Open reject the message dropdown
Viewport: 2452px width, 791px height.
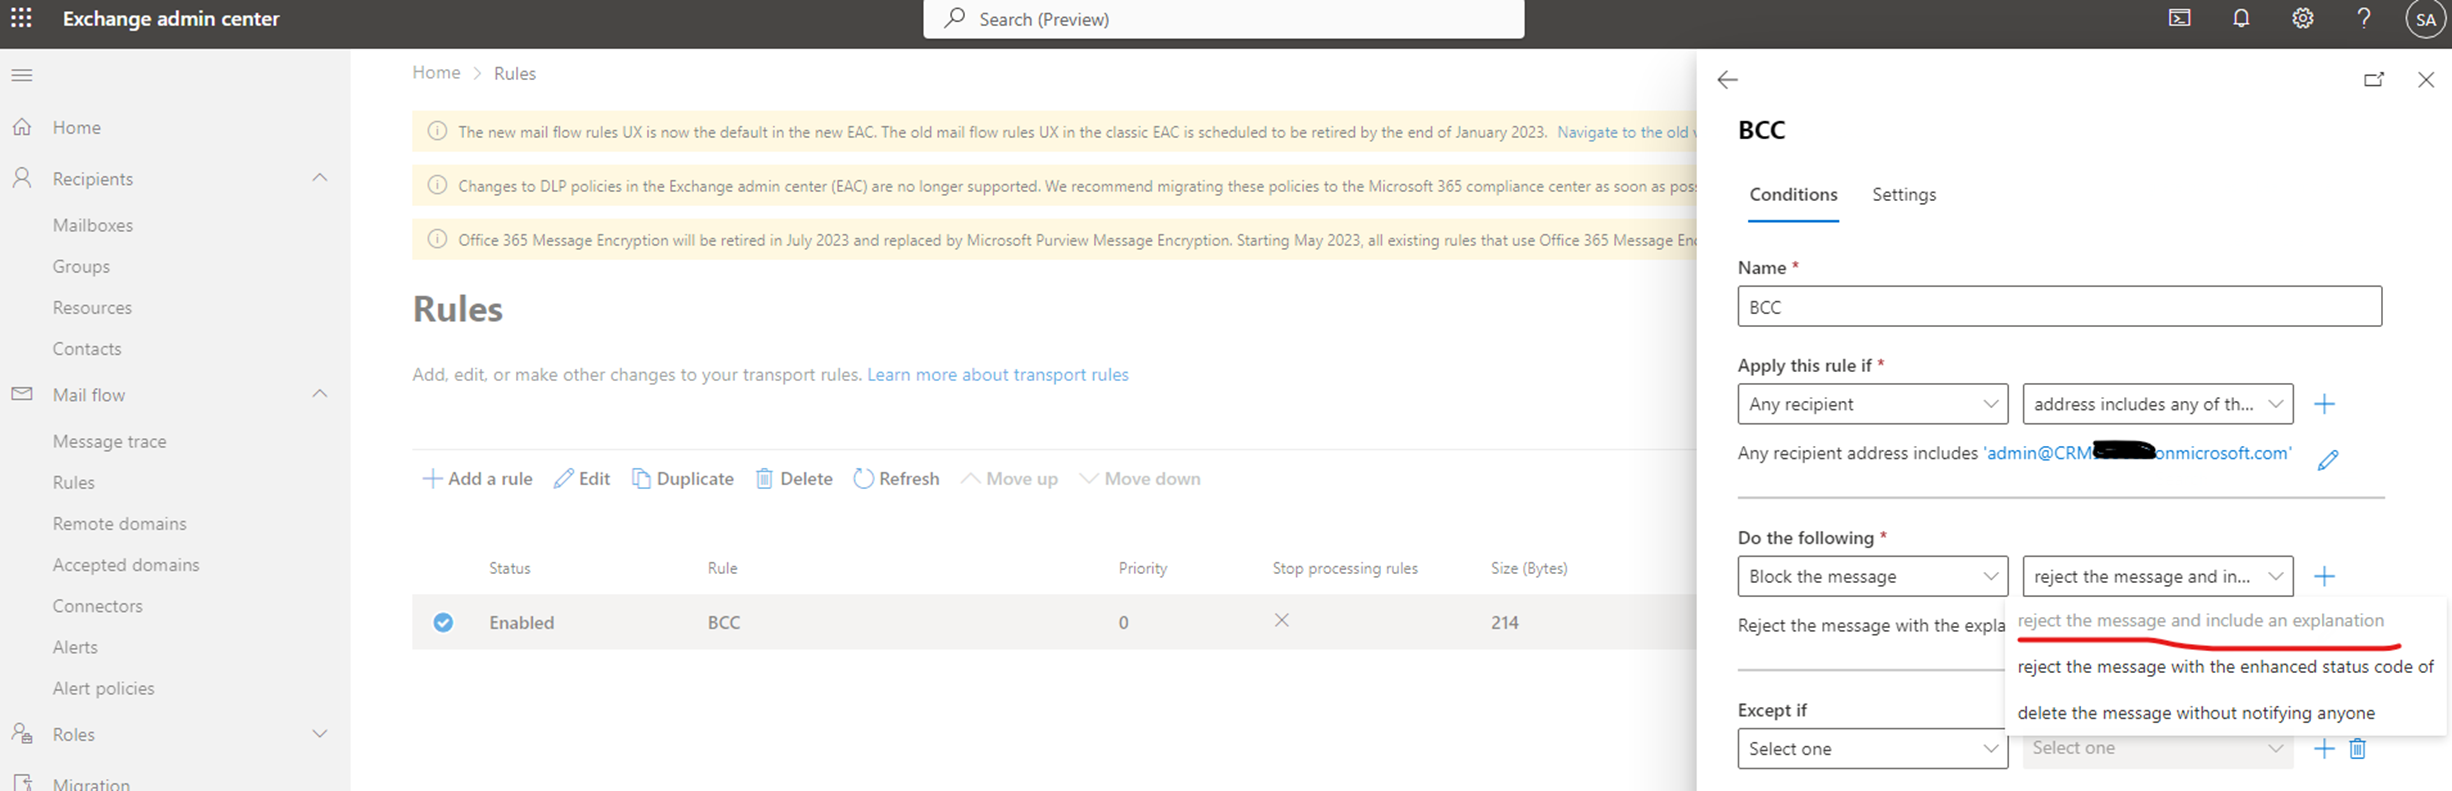pyautogui.click(x=2158, y=576)
